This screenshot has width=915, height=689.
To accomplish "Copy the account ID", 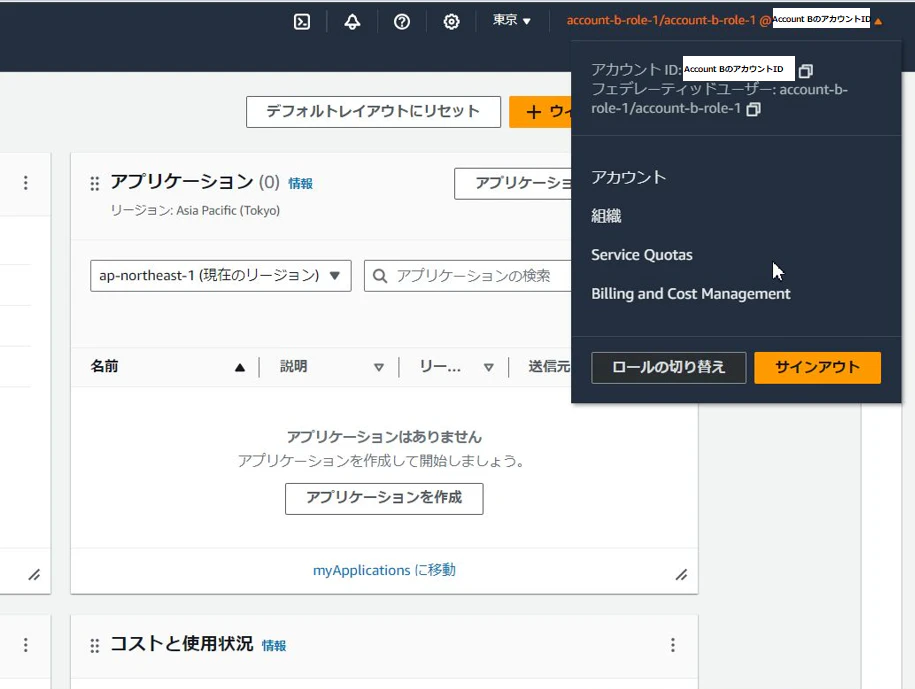I will tap(806, 71).
